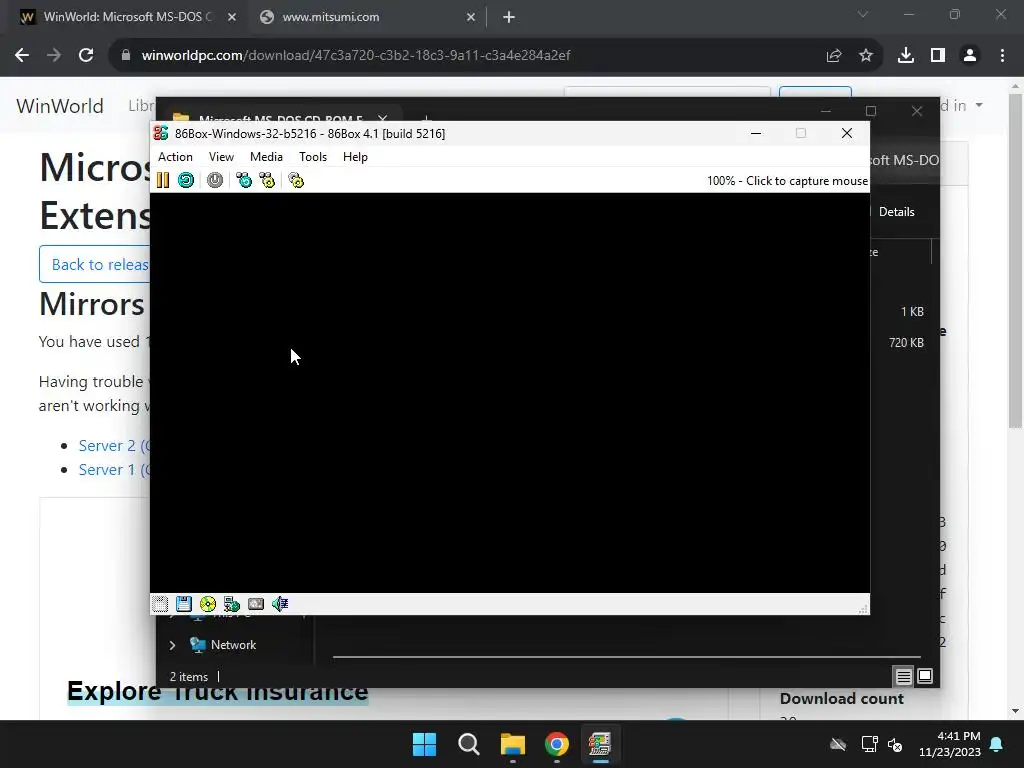Image resolution: width=1024 pixels, height=768 pixels.
Task: Select Network in Explorer sidebar
Action: [x=233, y=645]
